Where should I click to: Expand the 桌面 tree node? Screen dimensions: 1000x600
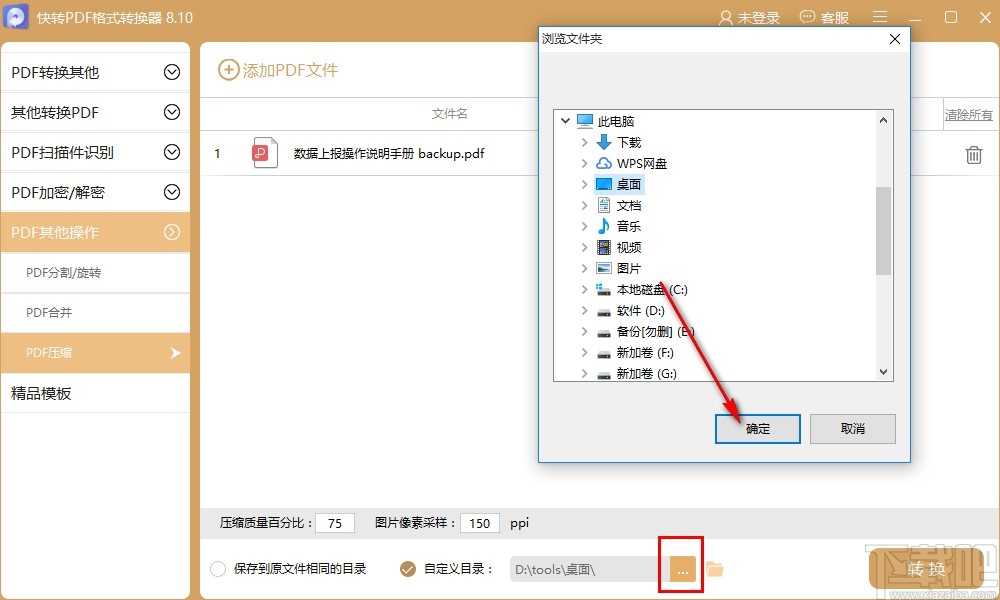click(x=584, y=184)
